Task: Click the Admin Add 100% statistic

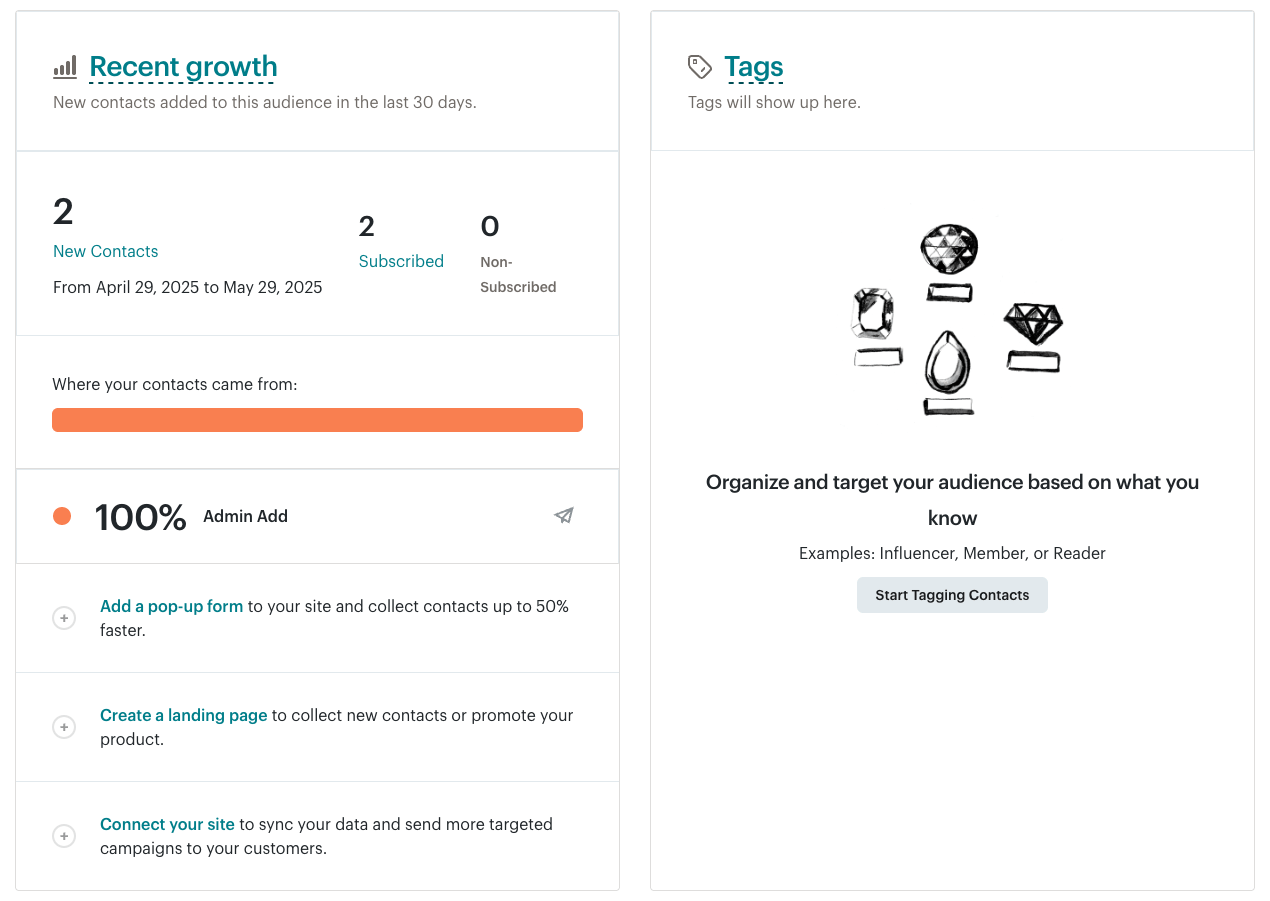Action: pyautogui.click(x=140, y=516)
